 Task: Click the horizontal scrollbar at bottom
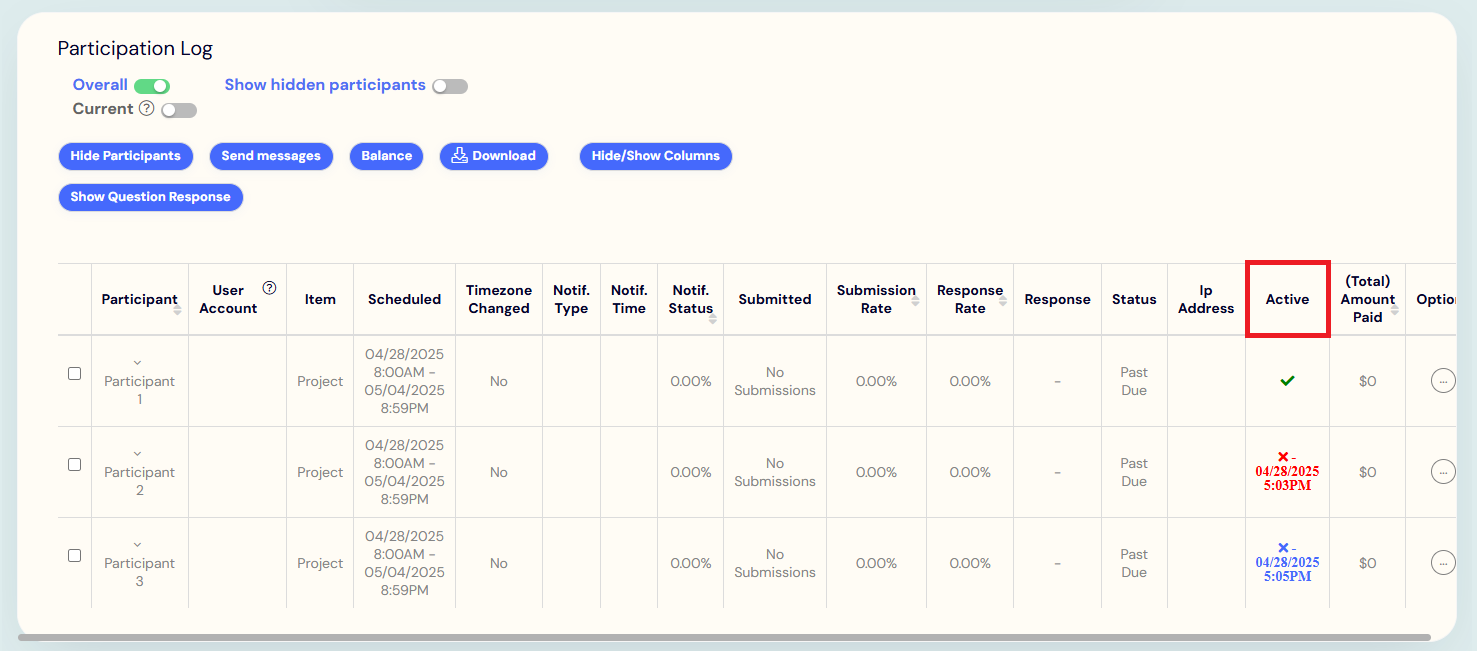(724, 637)
